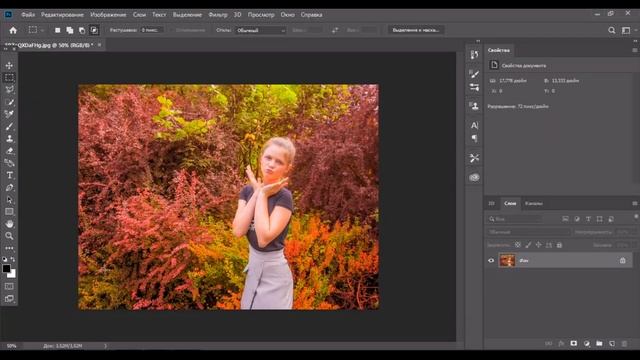Open the Файл menu
Screen dimensions: 640x360
coord(28,15)
